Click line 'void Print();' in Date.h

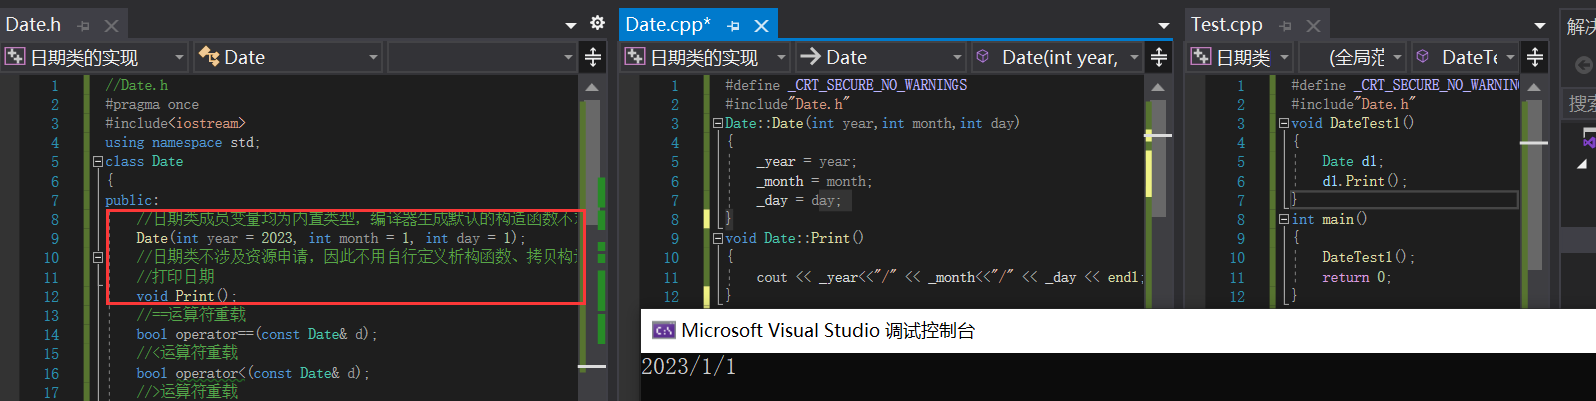coord(187,296)
